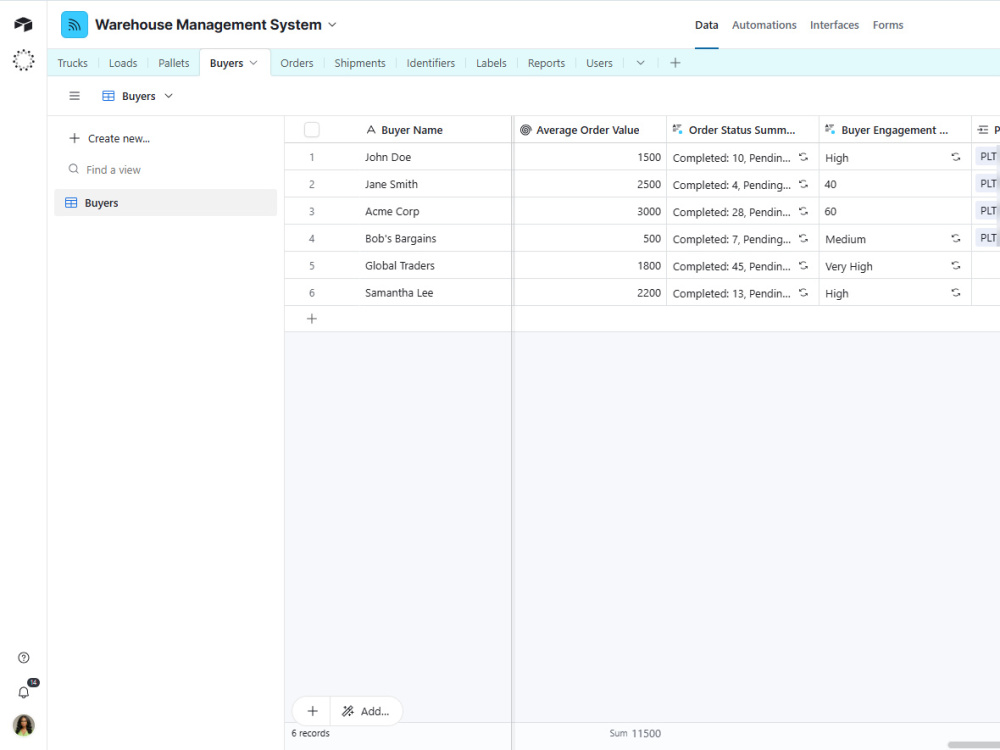The height and width of the screenshot is (750, 1000).
Task: Toggle the select all records checkbox
Action: tap(312, 129)
